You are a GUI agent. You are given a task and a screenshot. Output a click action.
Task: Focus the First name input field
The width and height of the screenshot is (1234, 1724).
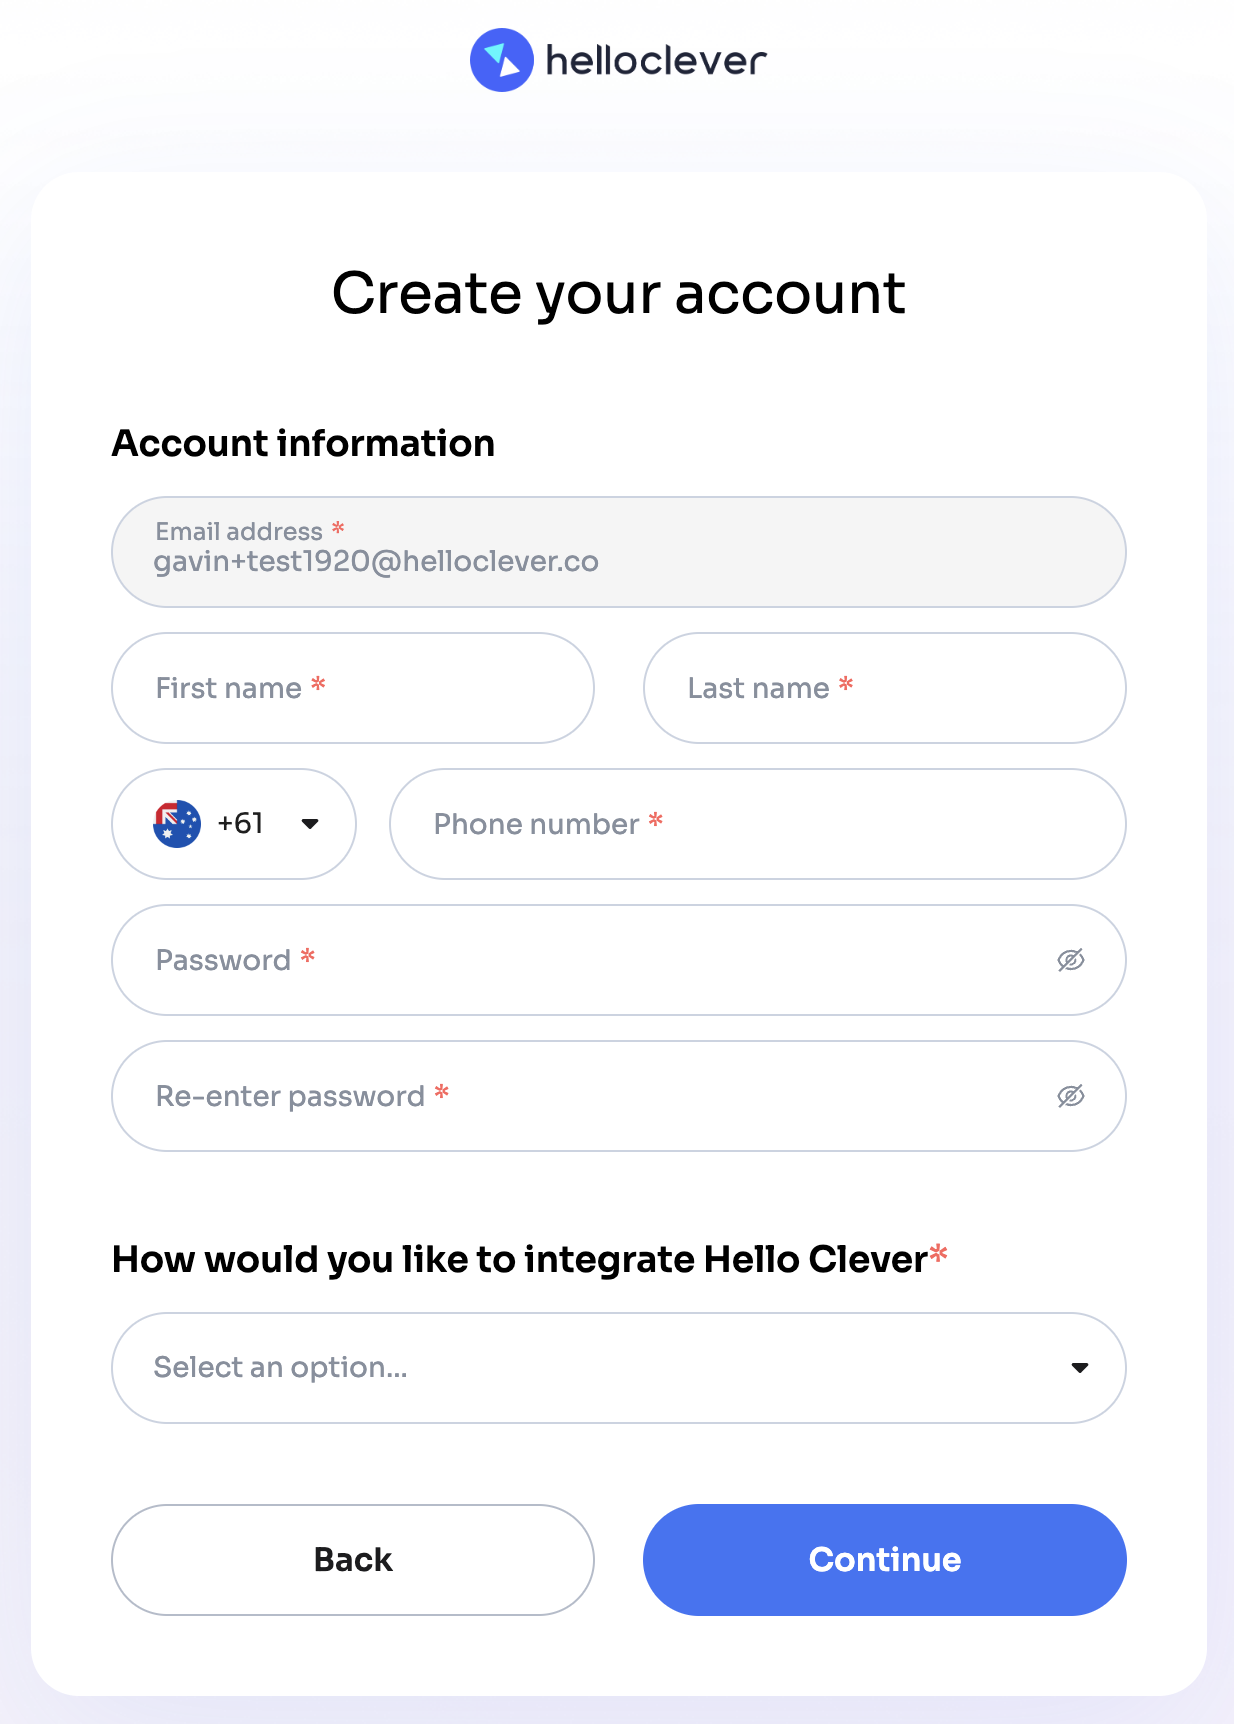coord(353,688)
